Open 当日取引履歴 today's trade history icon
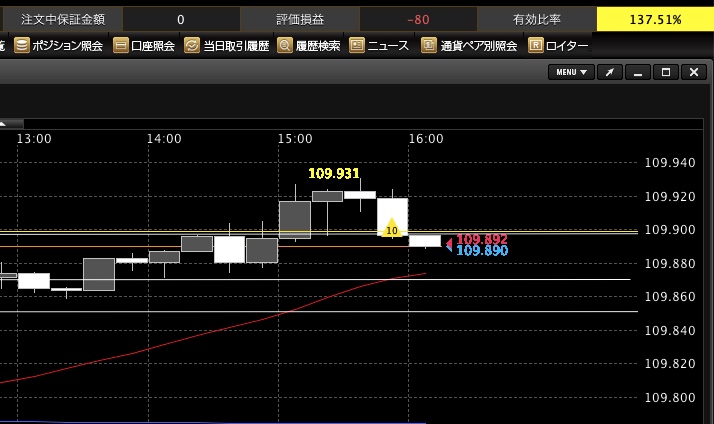The height and width of the screenshot is (424, 714). [x=192, y=45]
